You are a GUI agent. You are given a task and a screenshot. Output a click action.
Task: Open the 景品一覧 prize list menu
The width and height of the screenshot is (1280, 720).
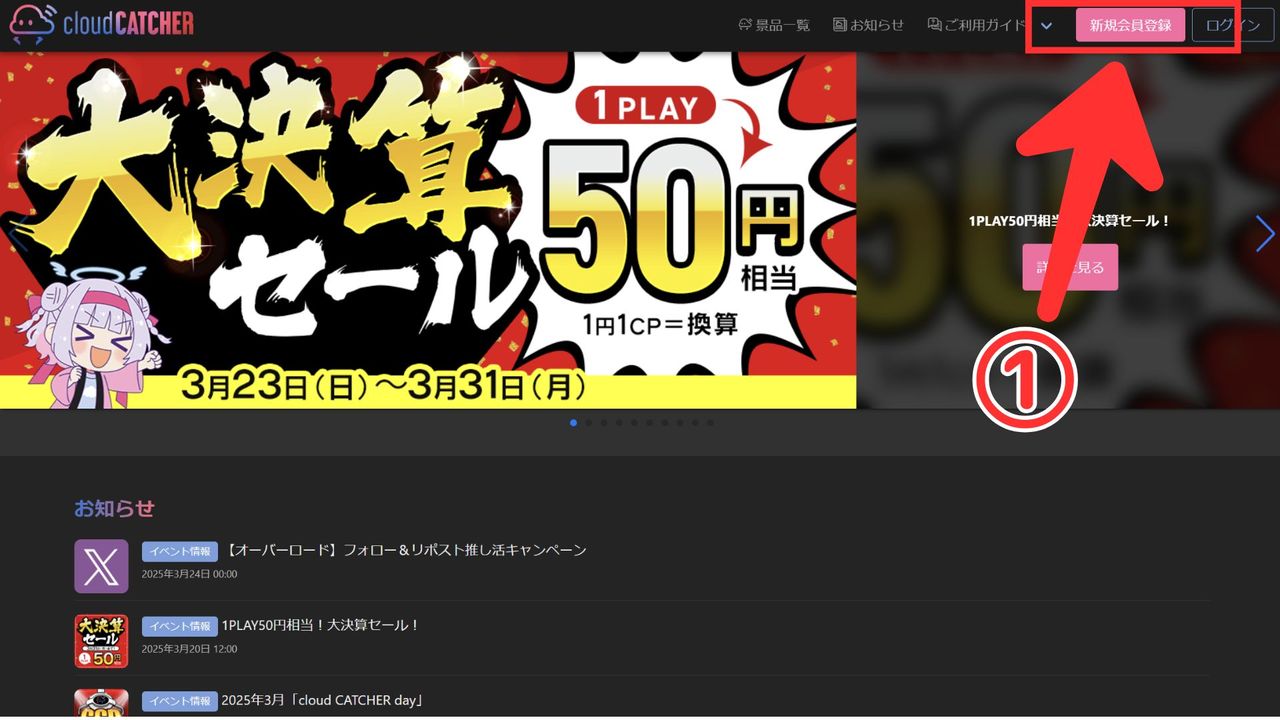tap(774, 25)
